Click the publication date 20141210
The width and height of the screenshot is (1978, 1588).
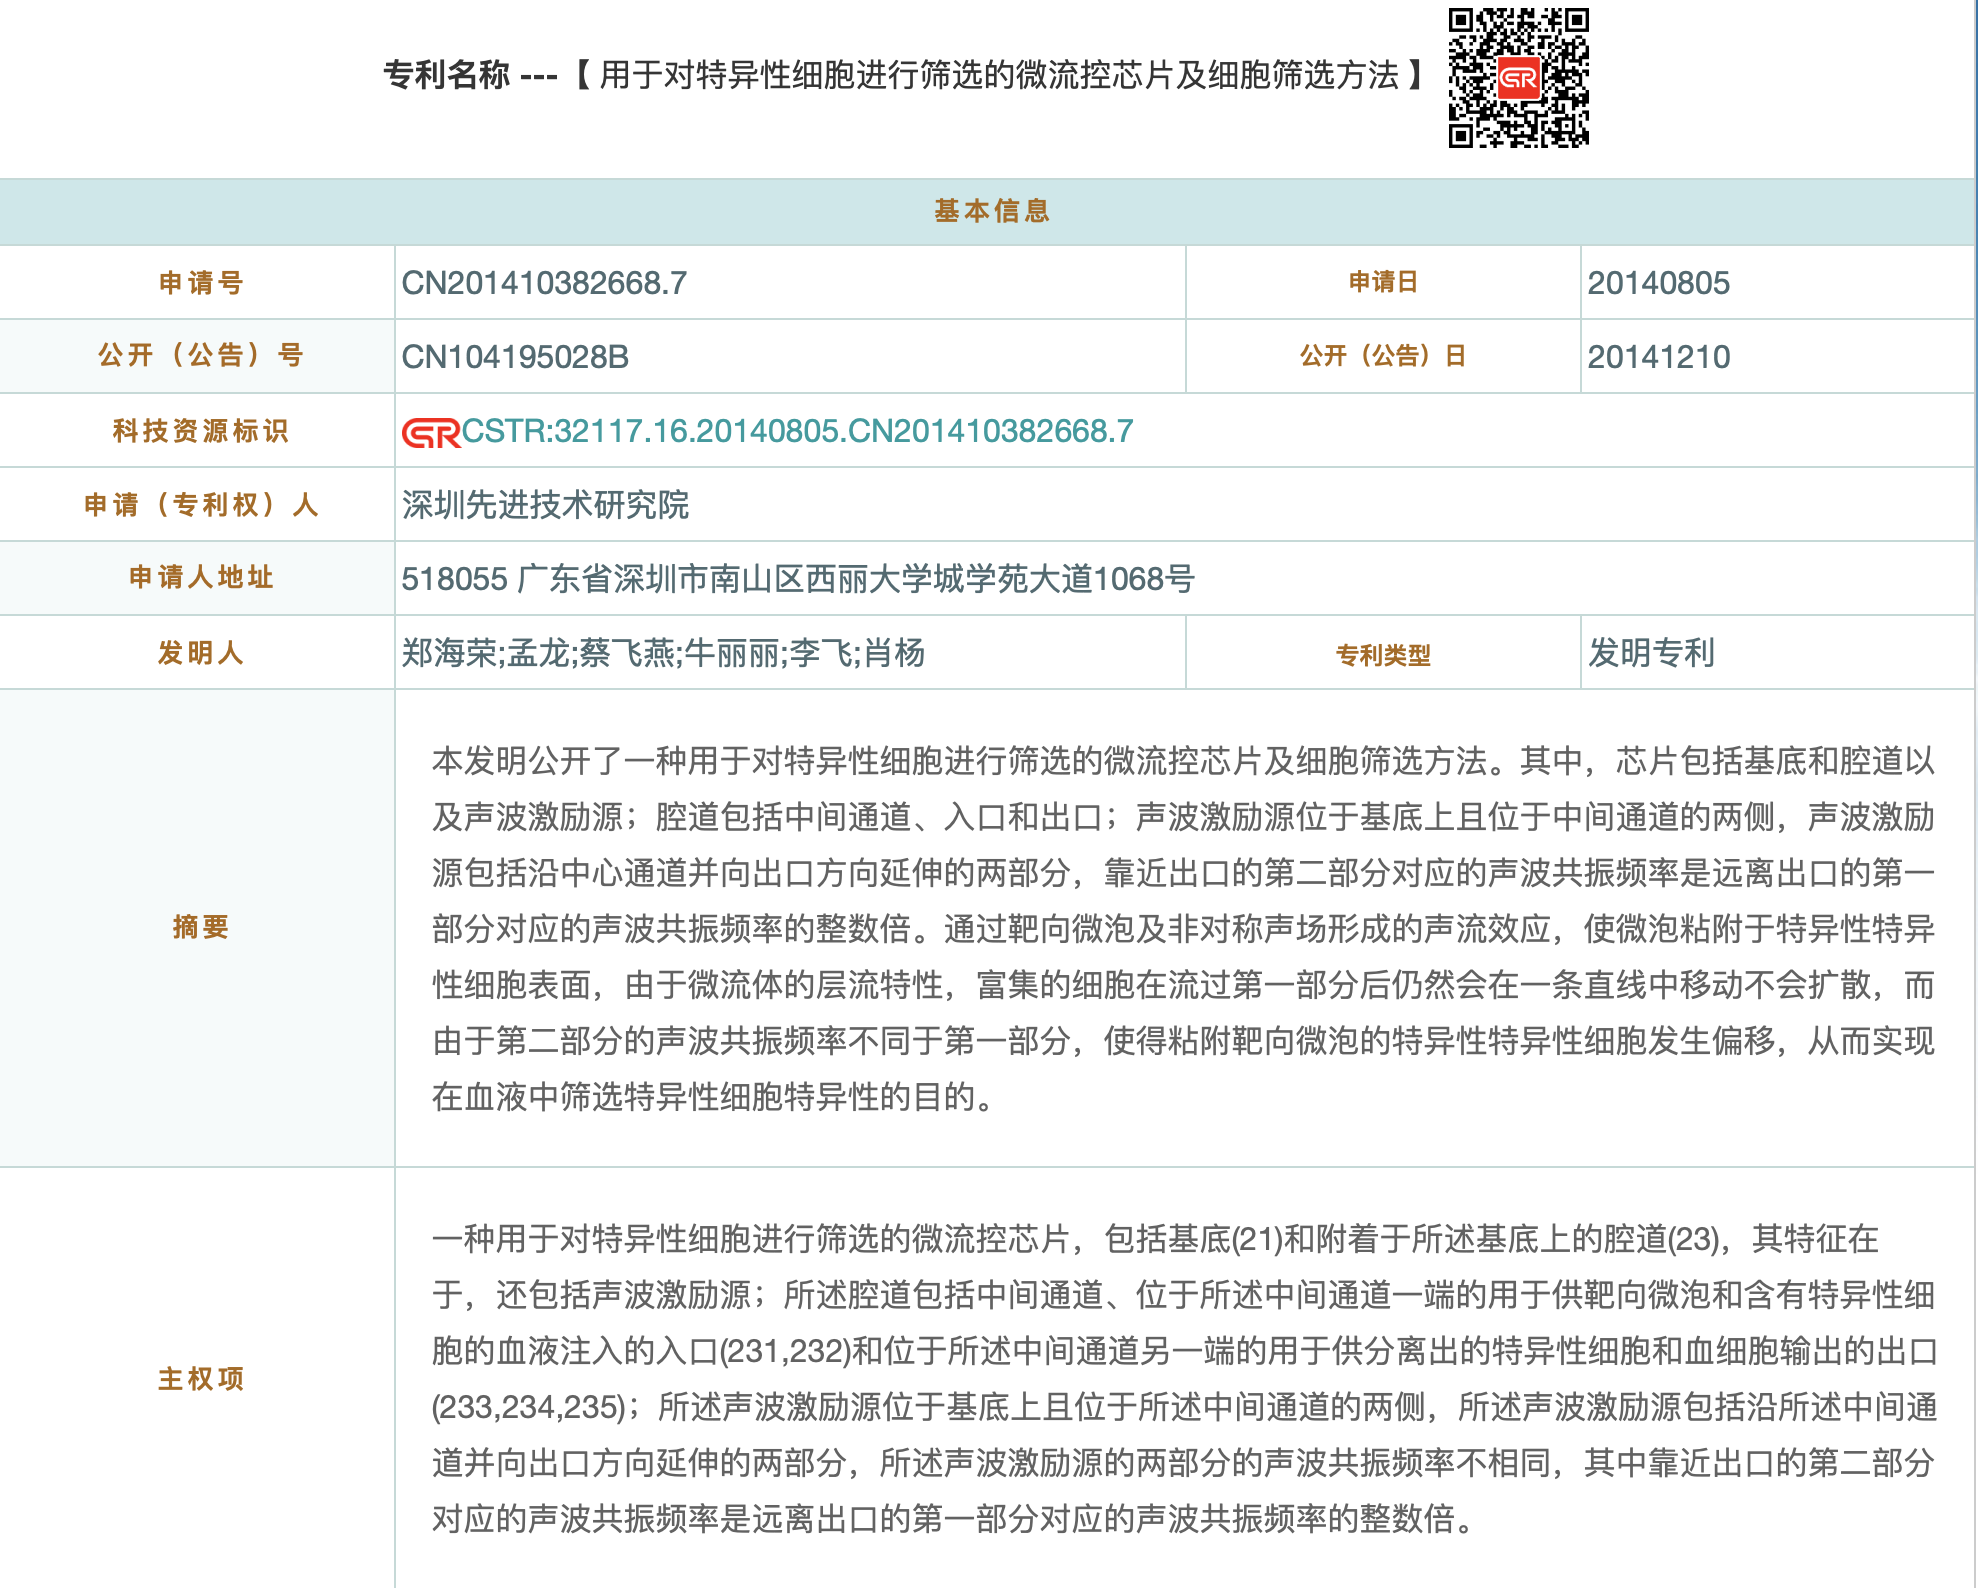[1658, 357]
